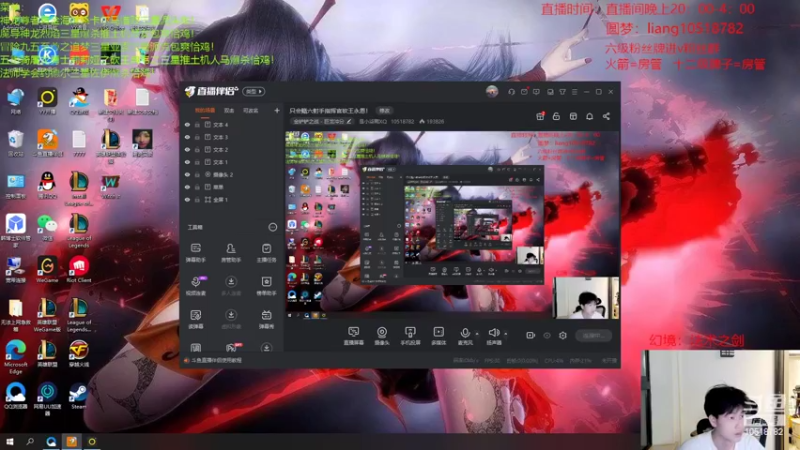Click the webcam preview in the canvas

point(586,298)
